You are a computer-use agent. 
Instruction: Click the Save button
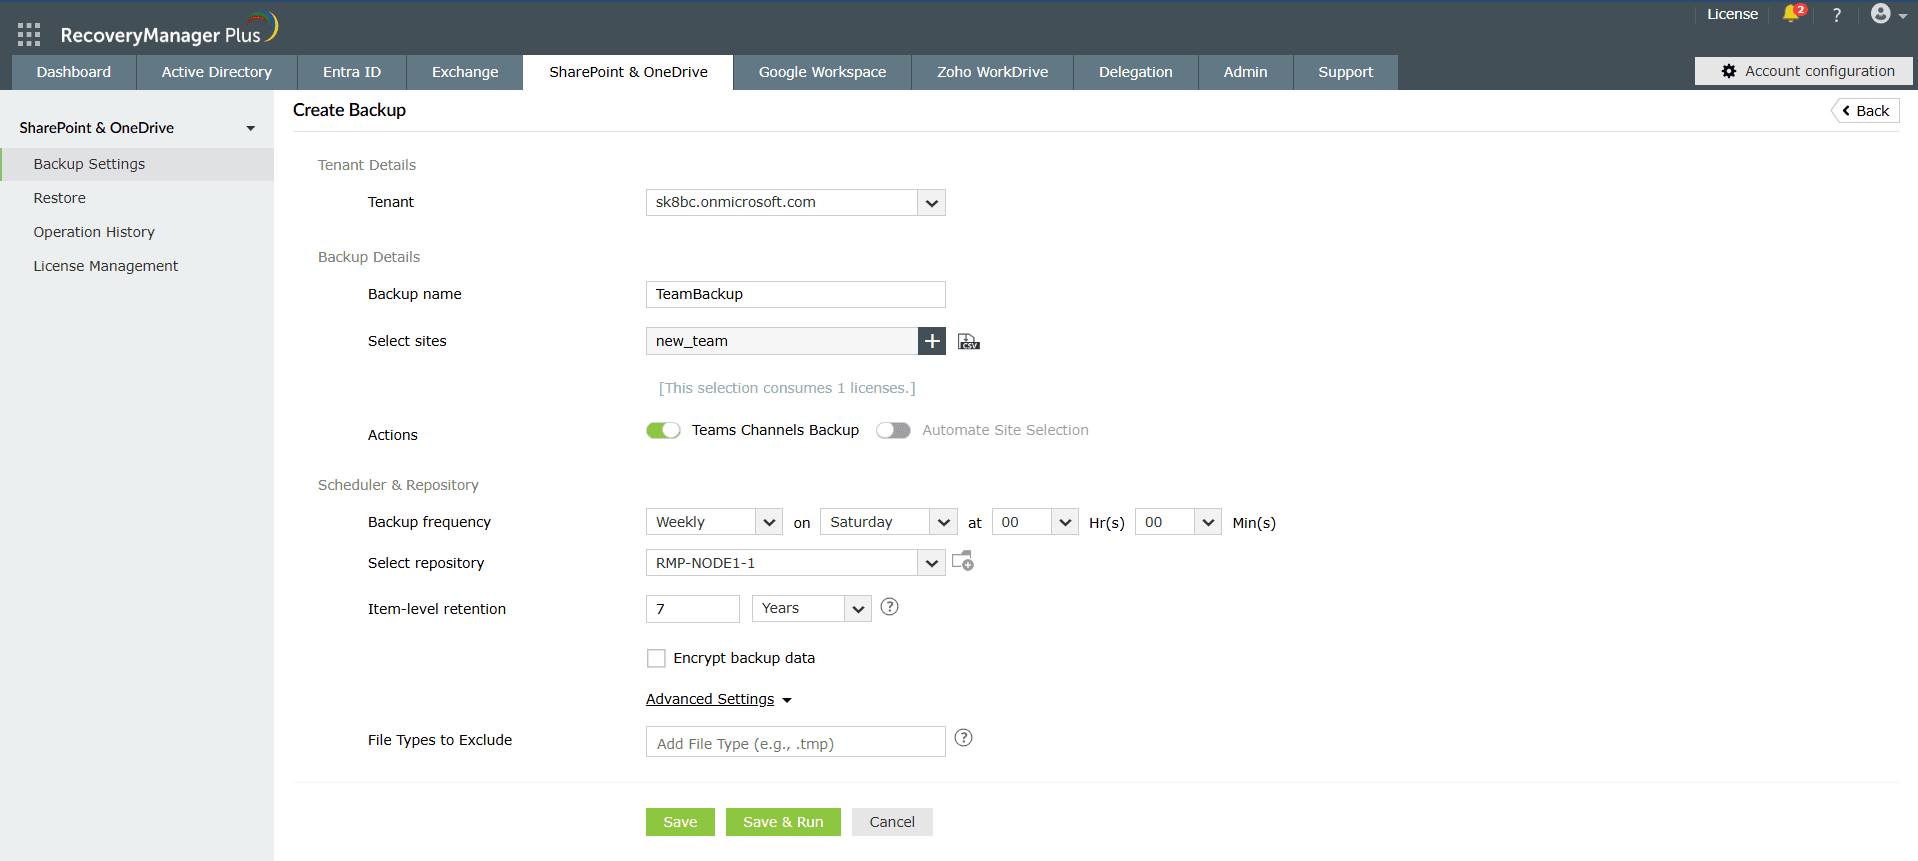680,822
